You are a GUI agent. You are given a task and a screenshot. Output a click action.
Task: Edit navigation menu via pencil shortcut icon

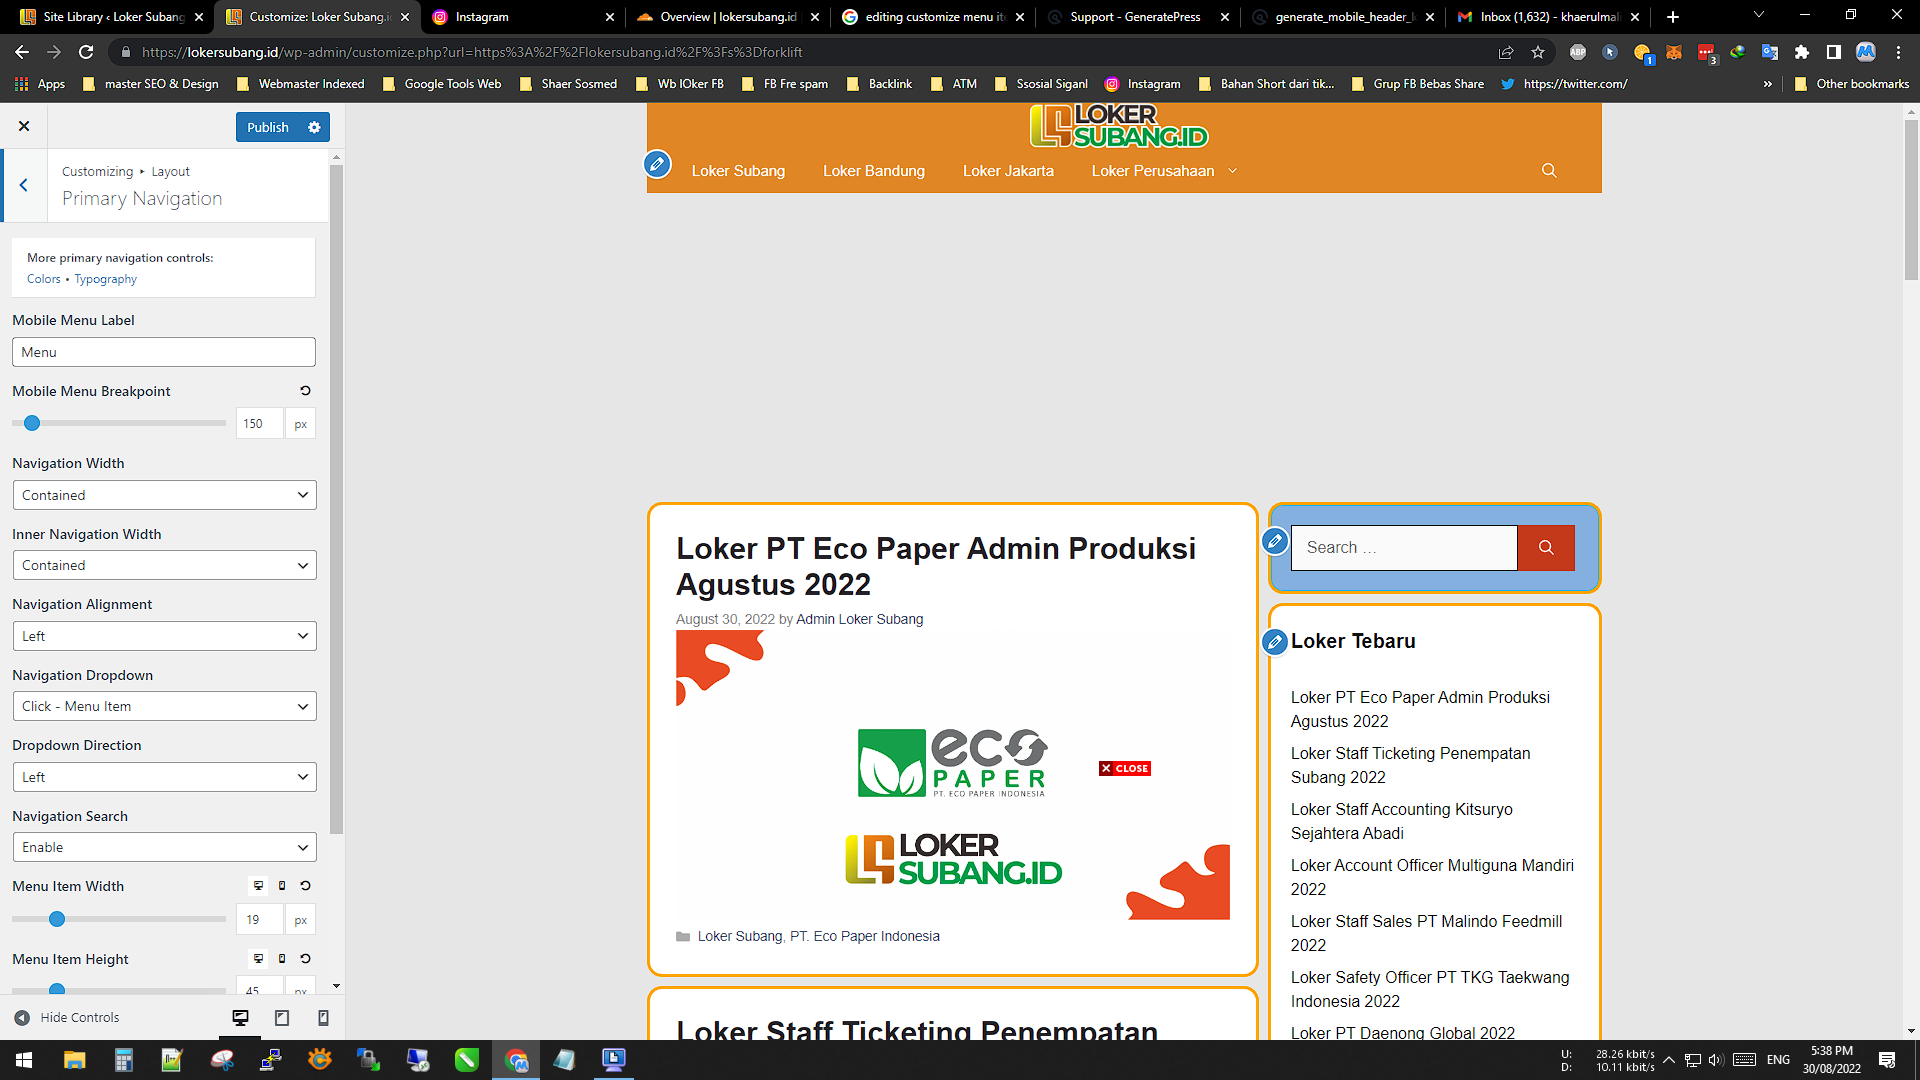(657, 164)
